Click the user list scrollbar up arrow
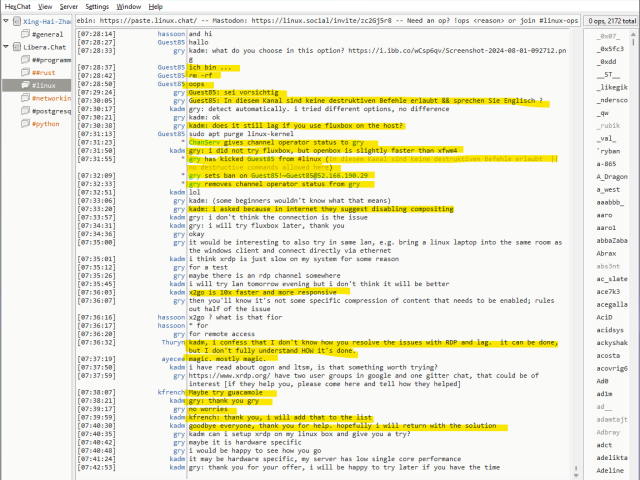This screenshot has width=640, height=480. [x=633, y=35]
